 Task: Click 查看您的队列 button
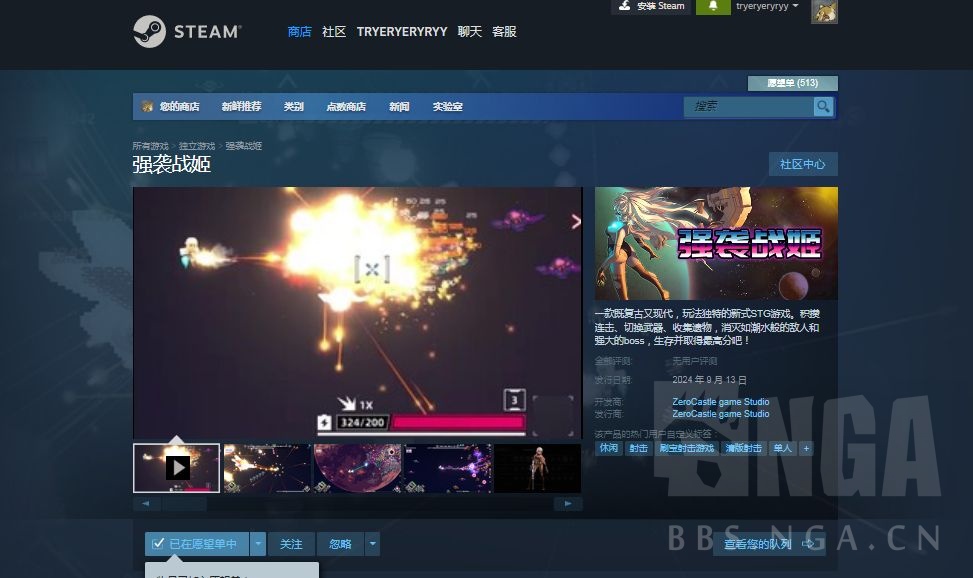[769, 544]
